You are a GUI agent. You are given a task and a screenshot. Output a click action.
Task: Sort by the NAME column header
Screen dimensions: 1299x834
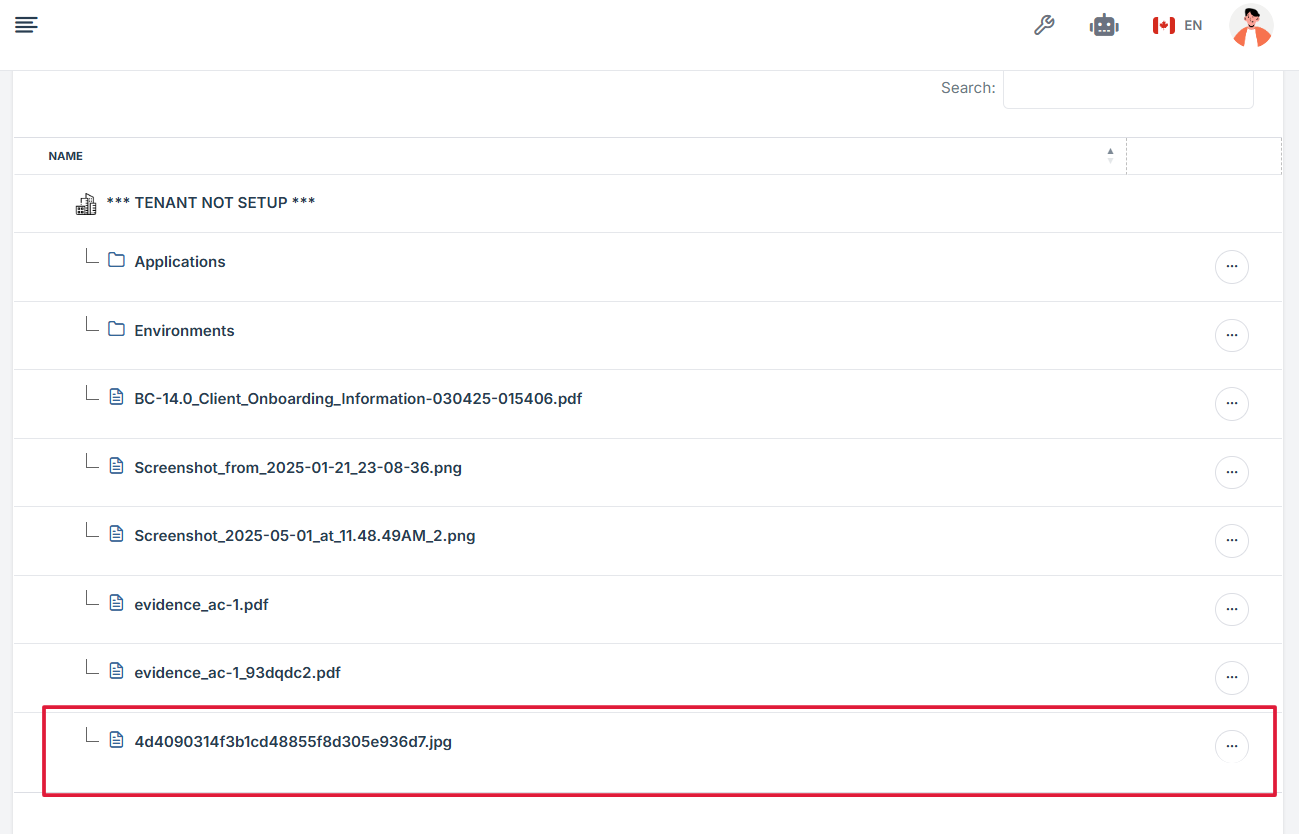coord(66,156)
